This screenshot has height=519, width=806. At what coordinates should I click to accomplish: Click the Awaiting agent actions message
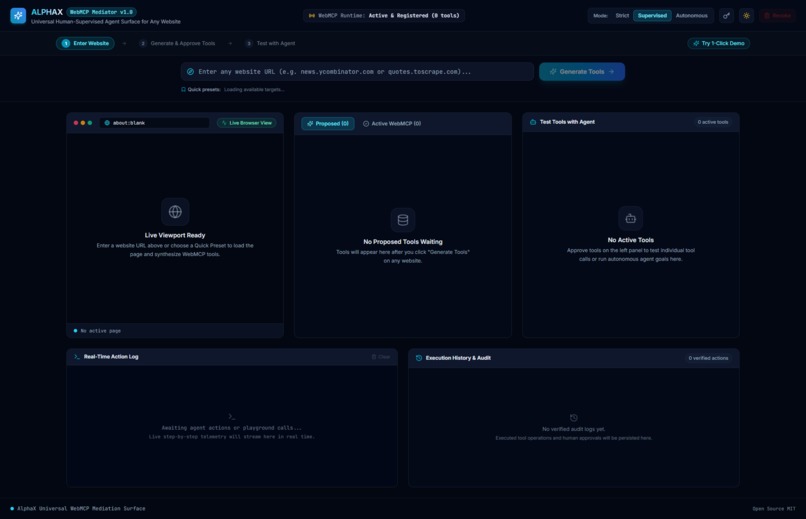click(231, 428)
